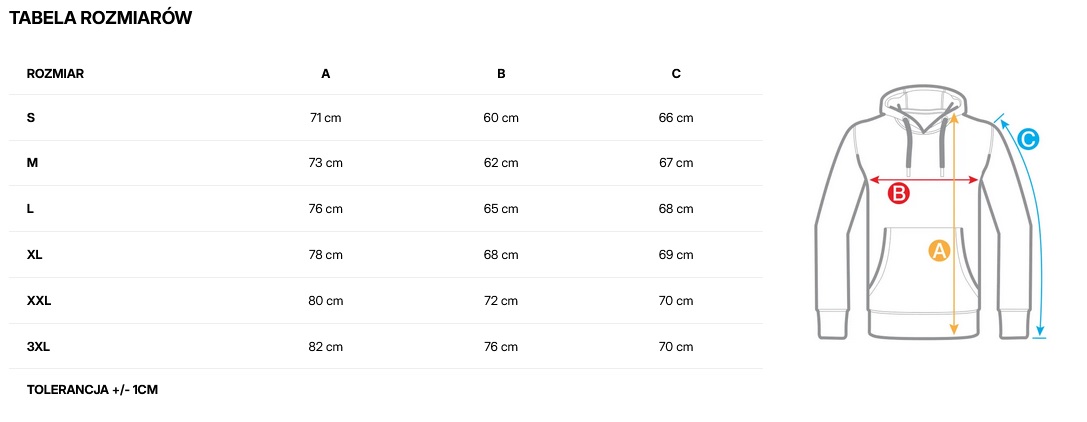Image resolution: width=1087 pixels, height=422 pixels.
Task: Click the blue C marker circle
Action: (x=1028, y=140)
